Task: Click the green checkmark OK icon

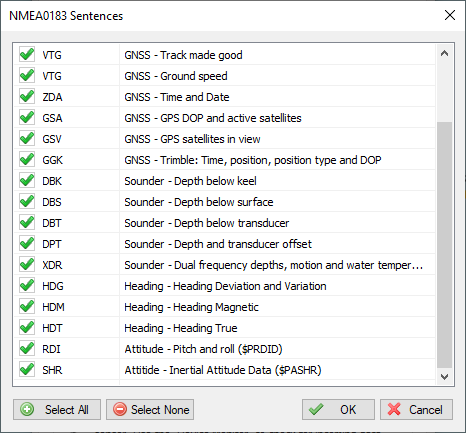Action: pyautogui.click(x=316, y=409)
